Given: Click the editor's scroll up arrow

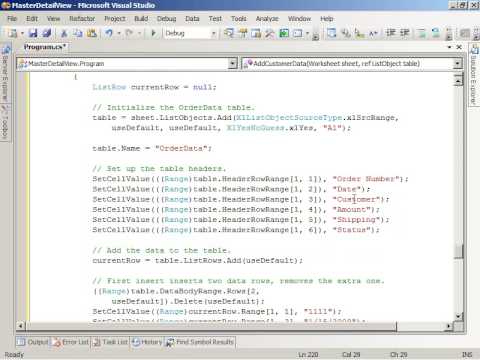Looking at the screenshot, I should [x=458, y=80].
